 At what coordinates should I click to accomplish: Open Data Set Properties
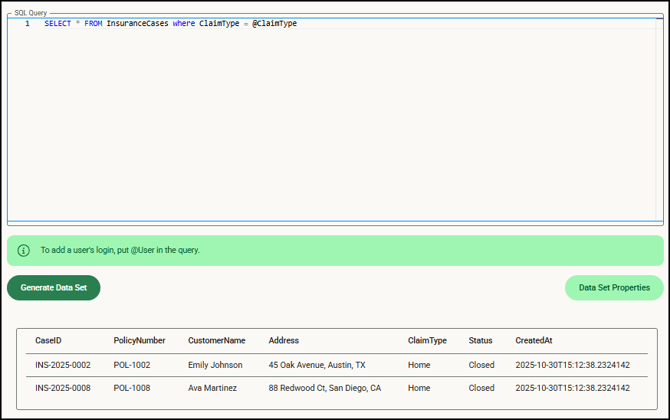coord(613,288)
